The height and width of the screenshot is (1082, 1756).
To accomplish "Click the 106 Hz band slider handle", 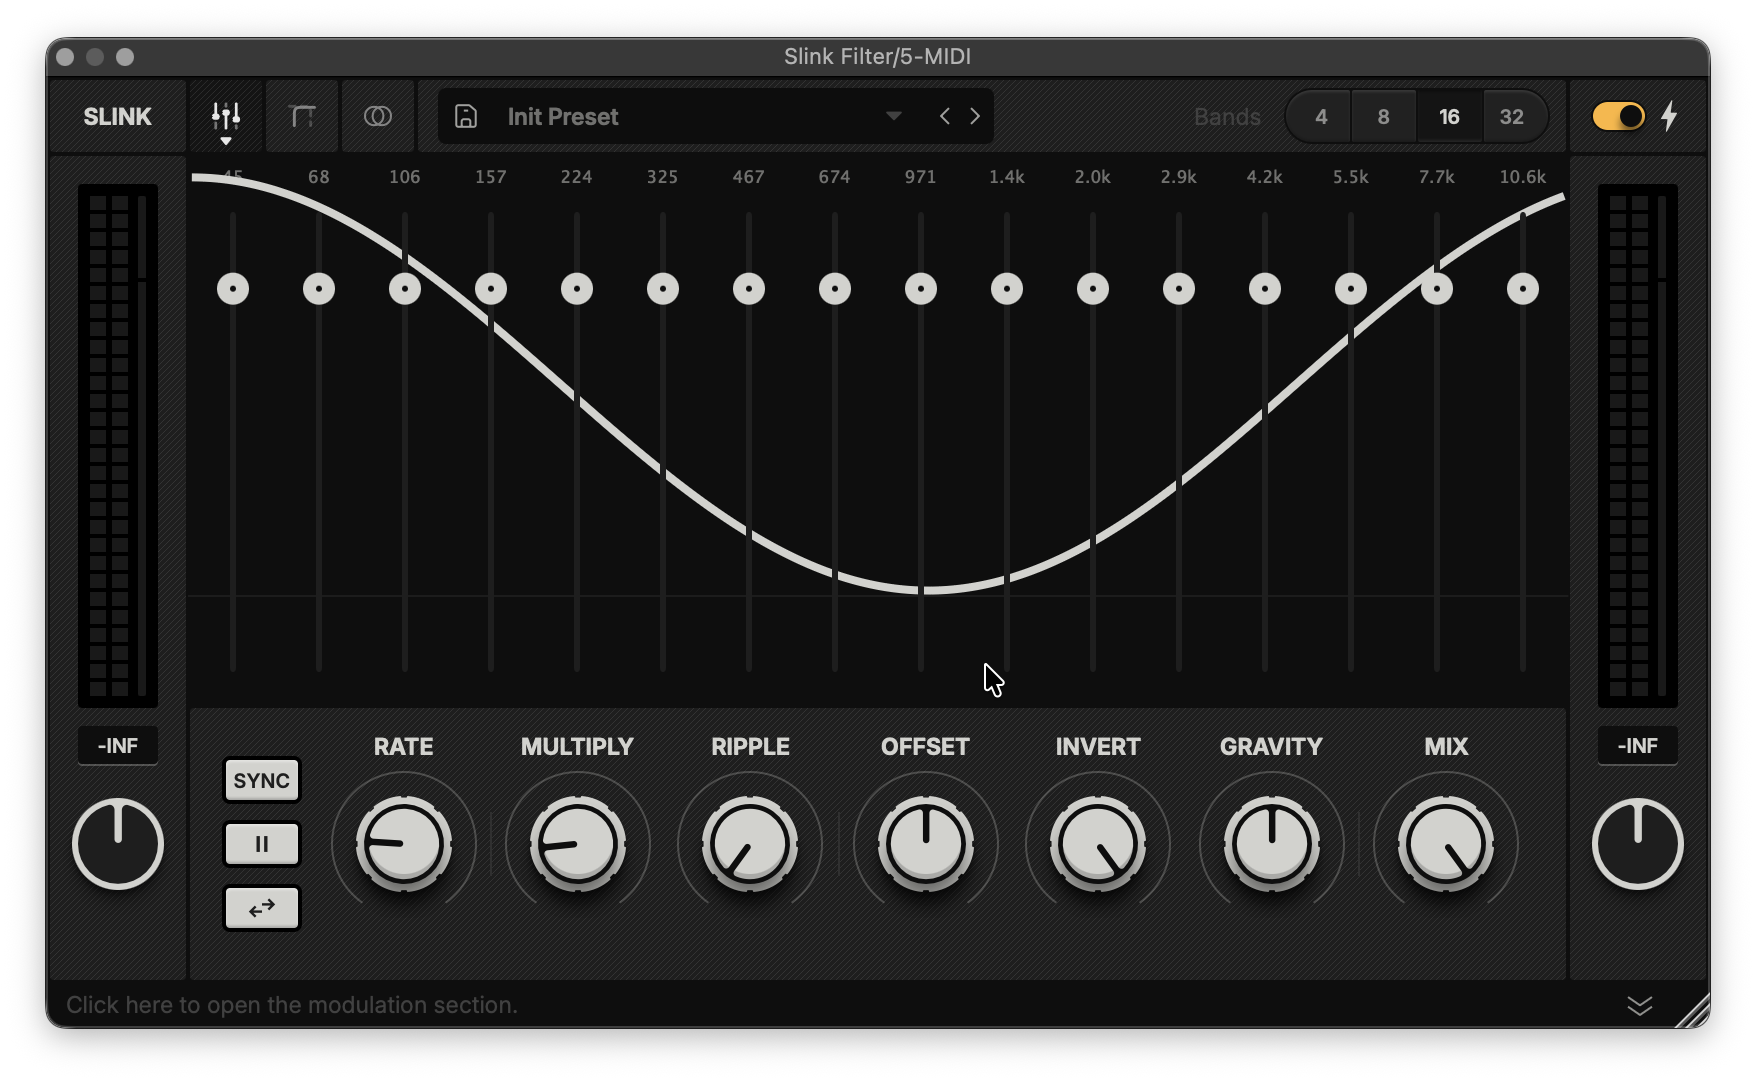I will tap(405, 289).
